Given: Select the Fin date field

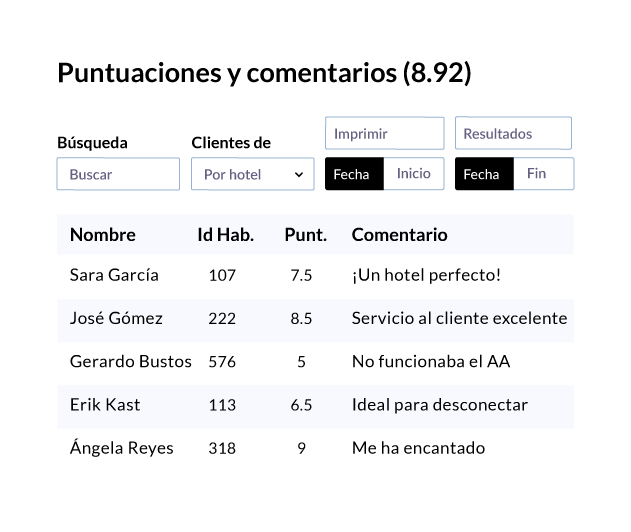Looking at the screenshot, I should [544, 173].
